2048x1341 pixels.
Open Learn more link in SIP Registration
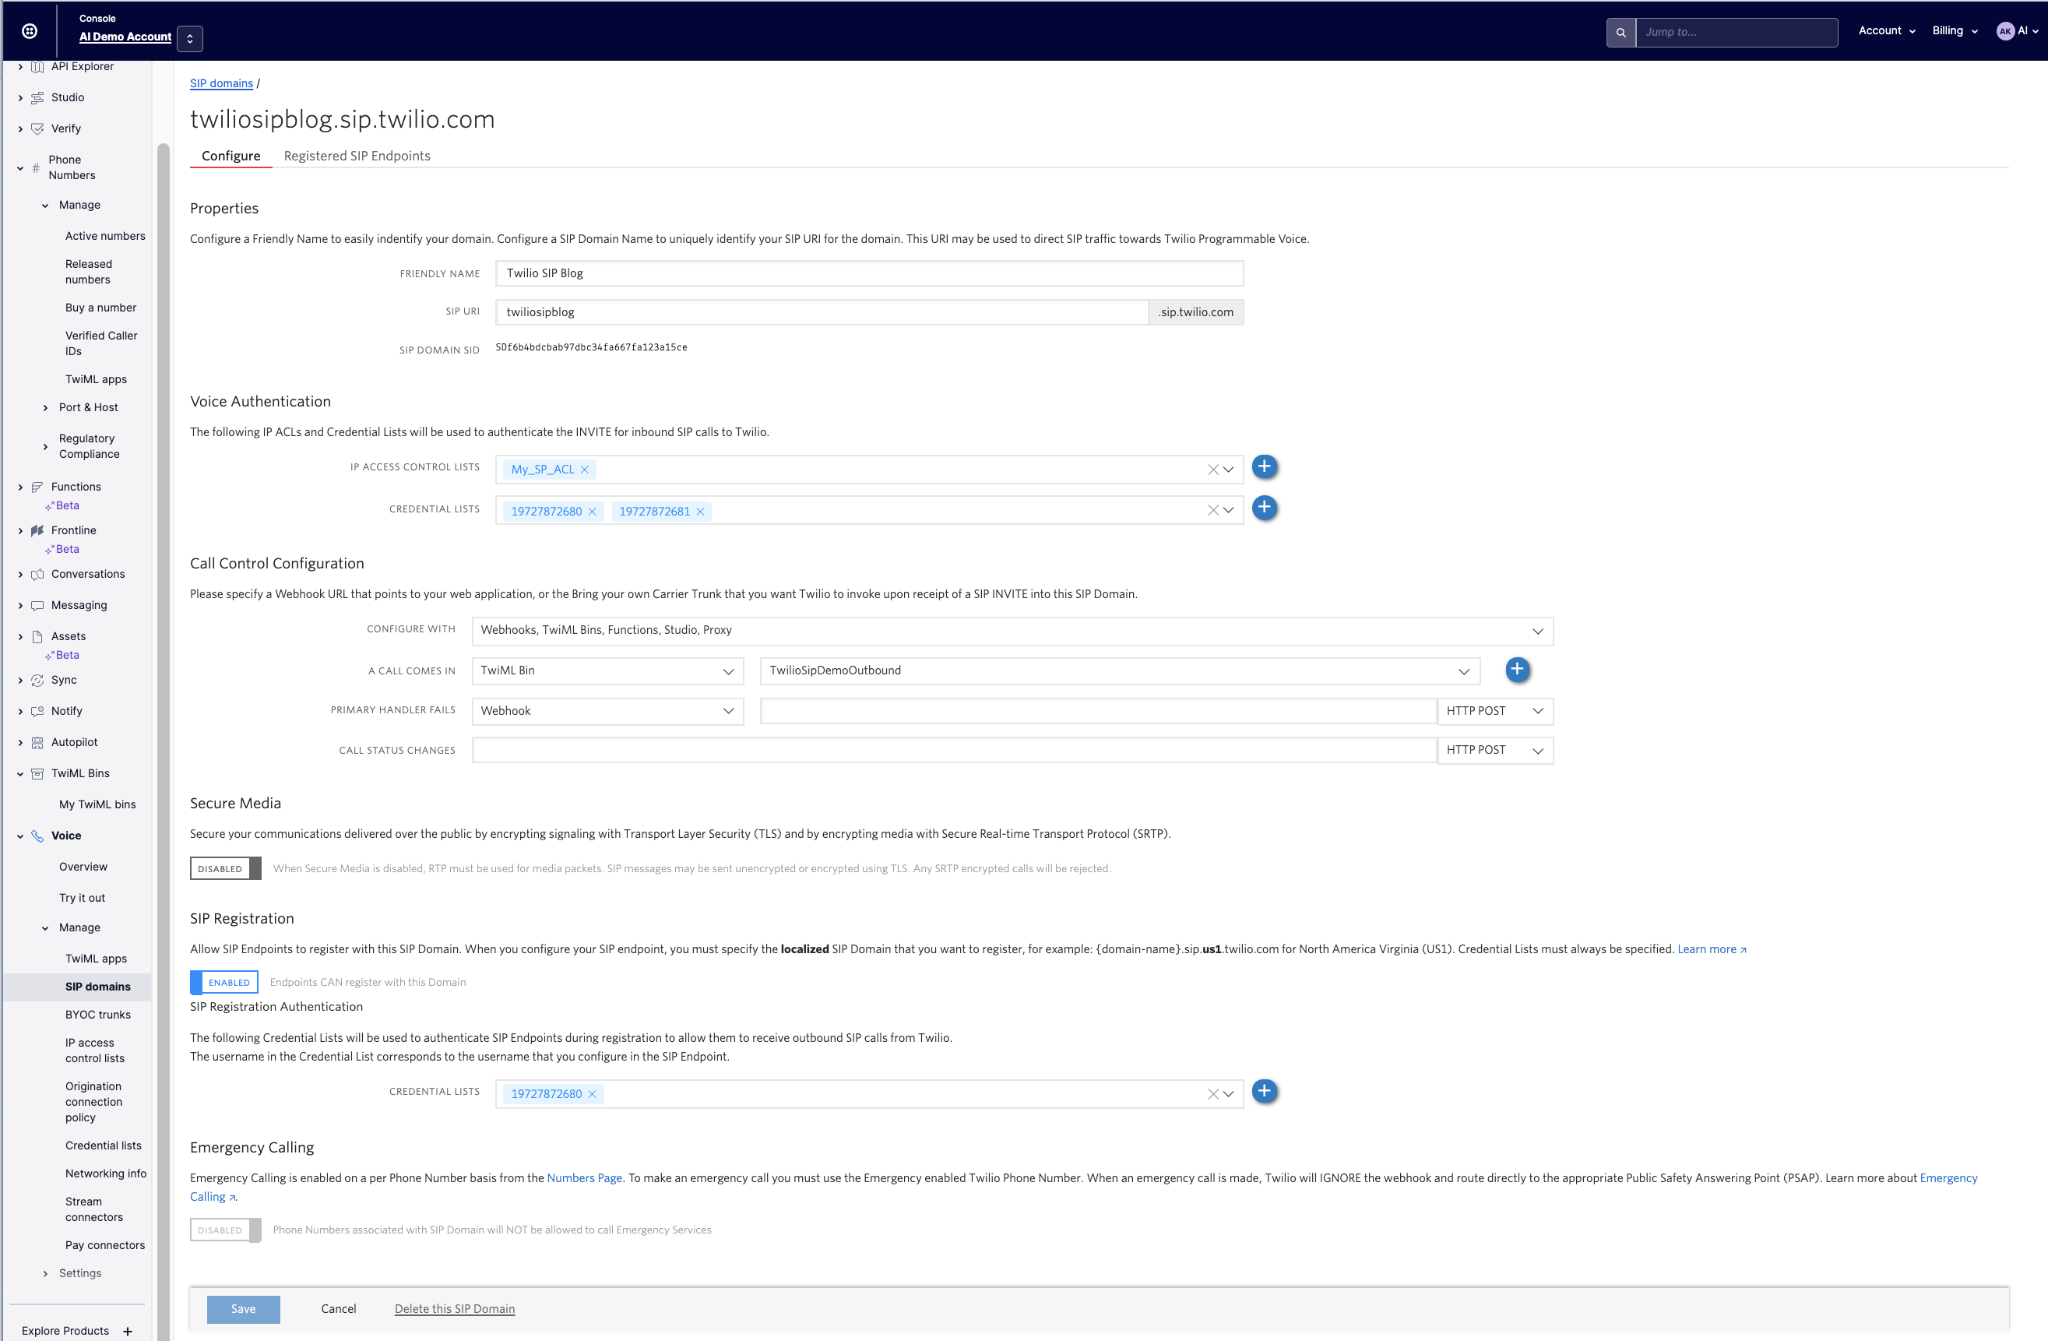(x=1712, y=949)
